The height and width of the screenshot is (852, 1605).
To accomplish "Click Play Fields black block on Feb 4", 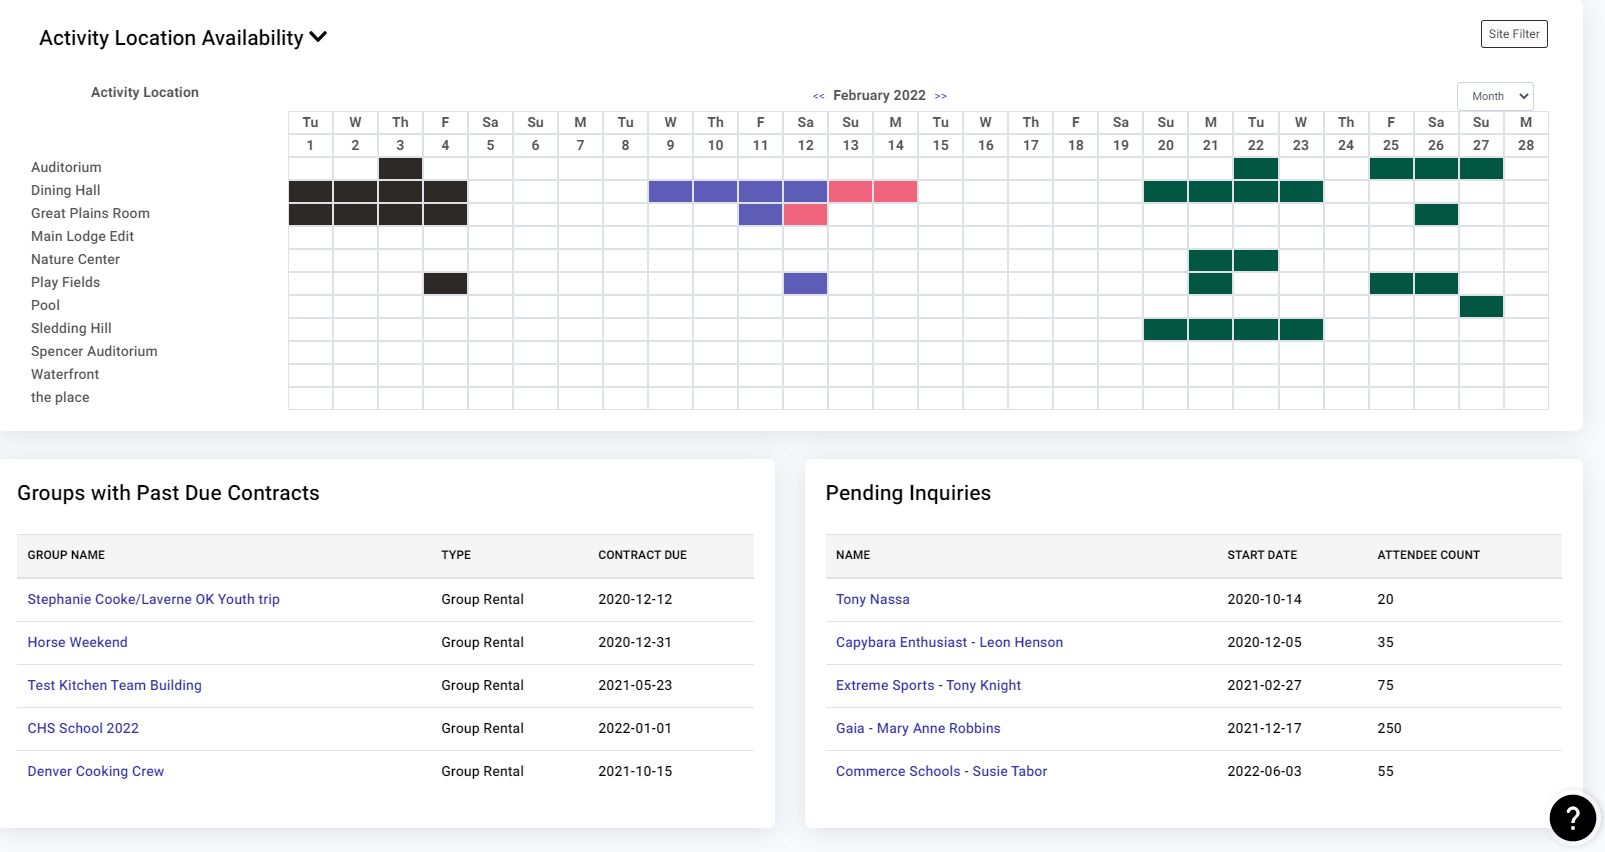I will 445,283.
